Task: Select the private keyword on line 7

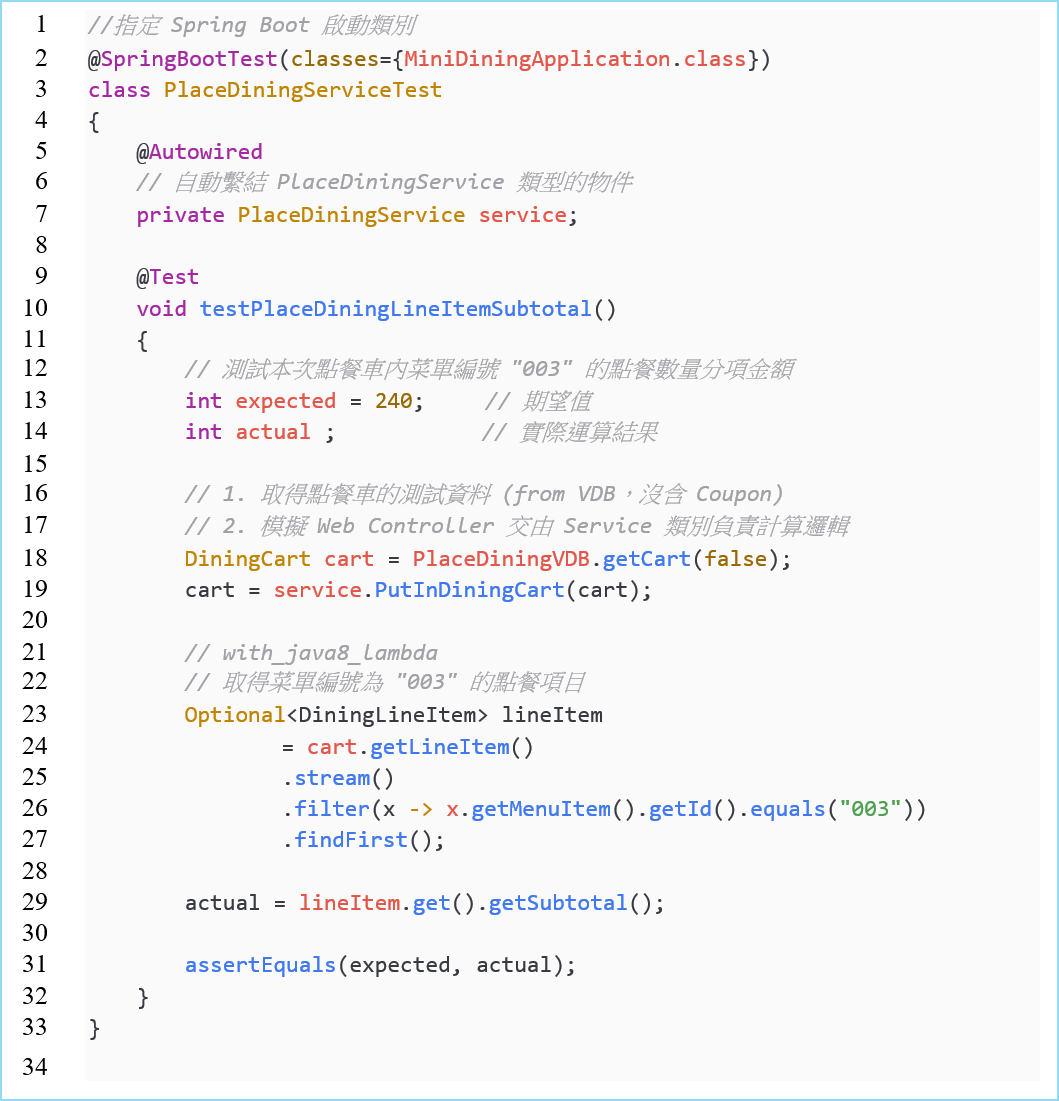Action: pyautogui.click(x=180, y=215)
